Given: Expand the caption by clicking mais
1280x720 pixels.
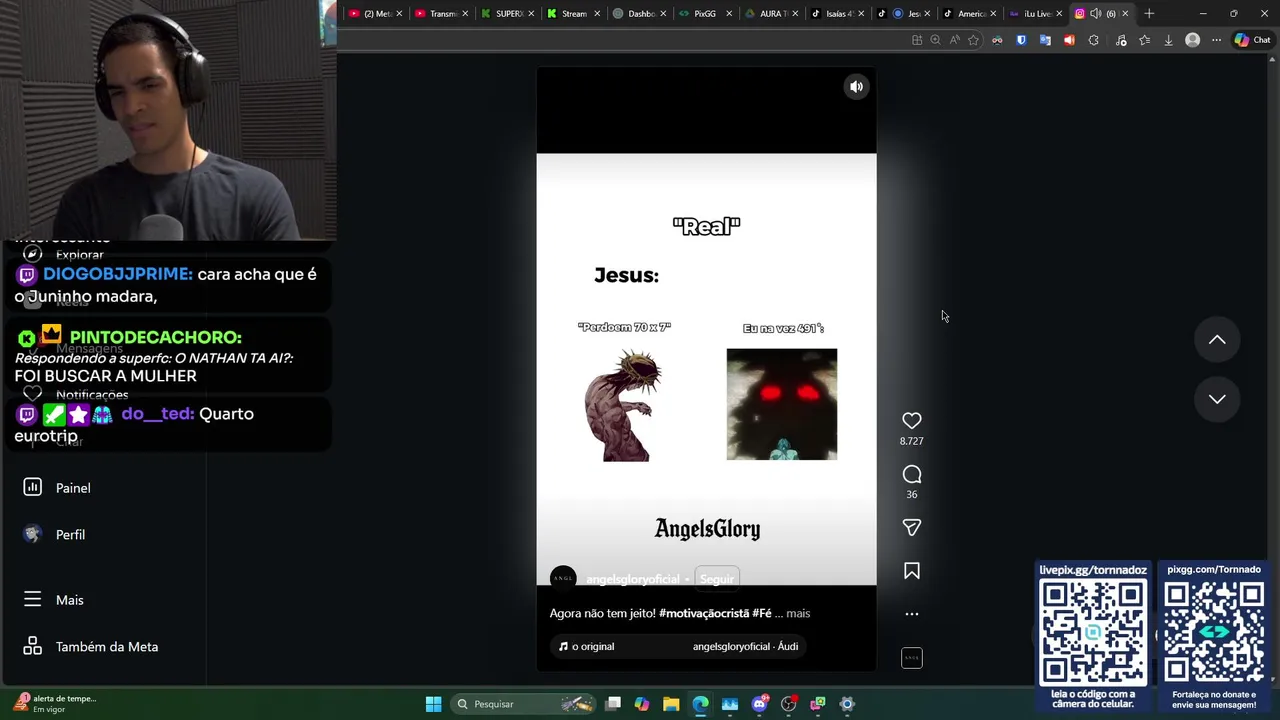Looking at the screenshot, I should 798,613.
